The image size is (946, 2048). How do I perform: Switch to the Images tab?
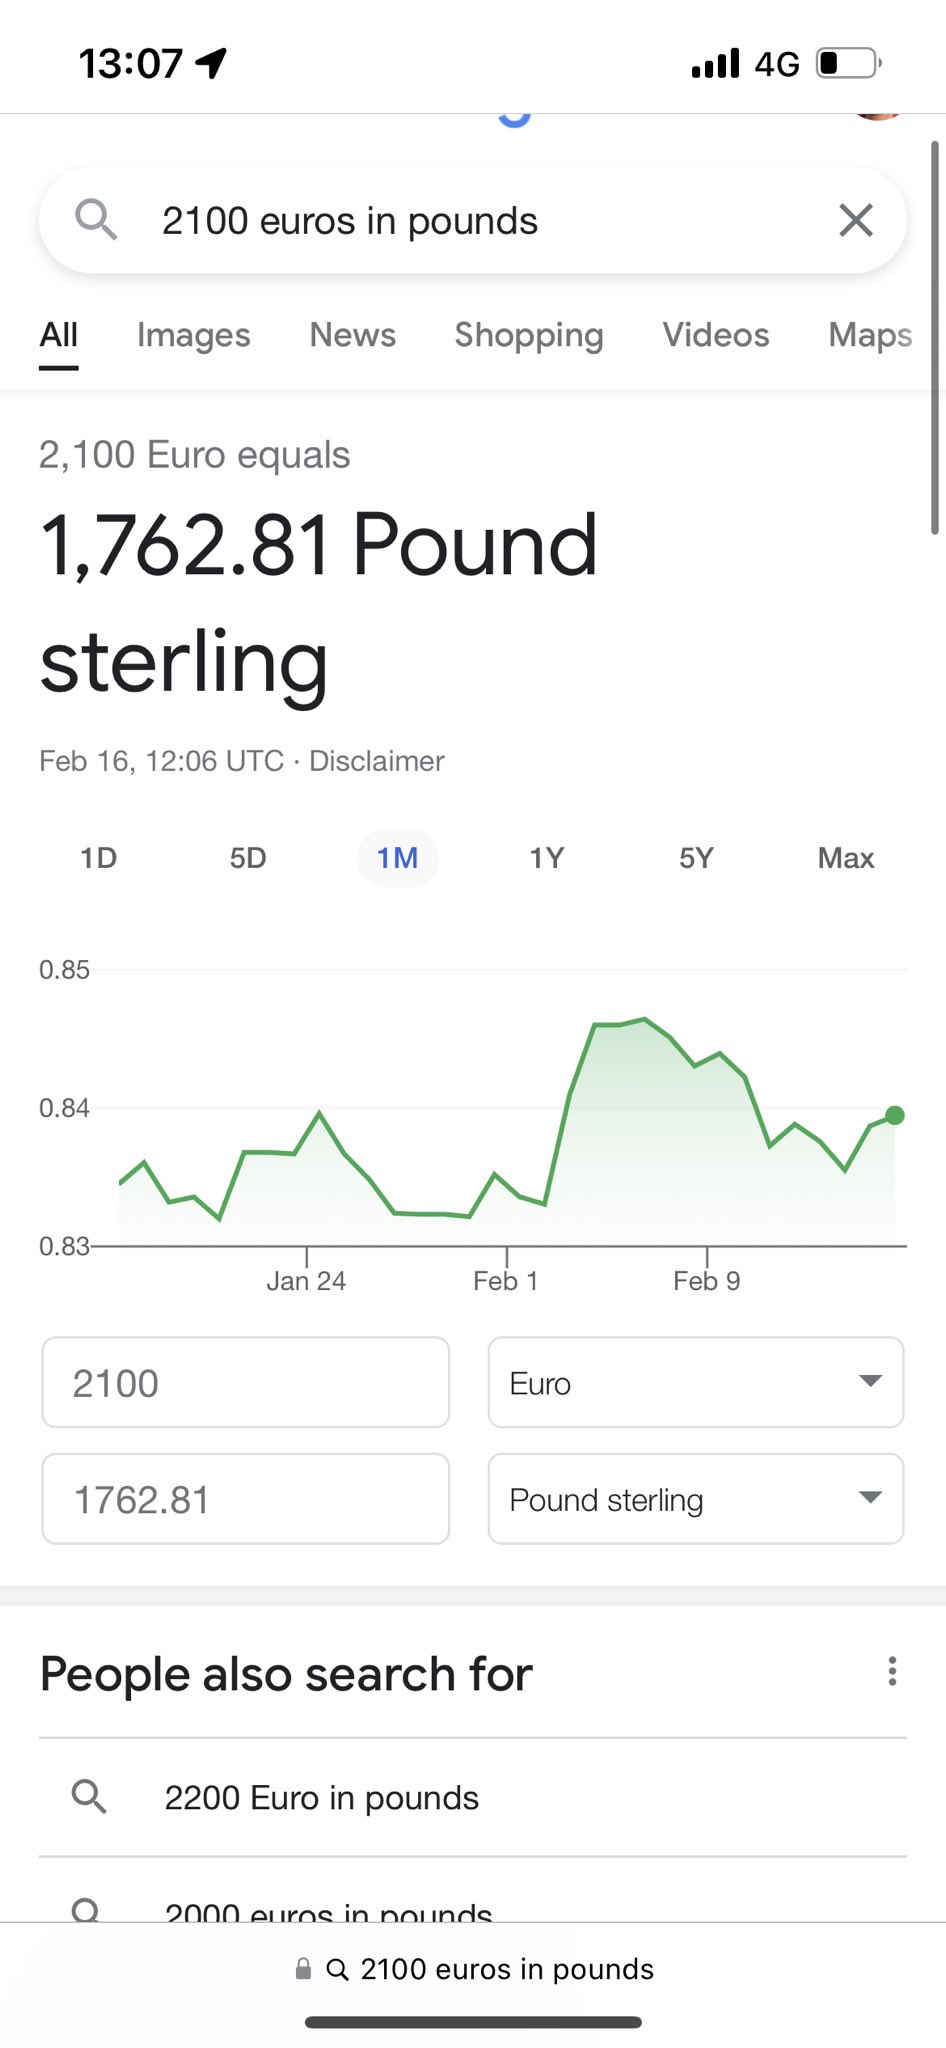[194, 335]
